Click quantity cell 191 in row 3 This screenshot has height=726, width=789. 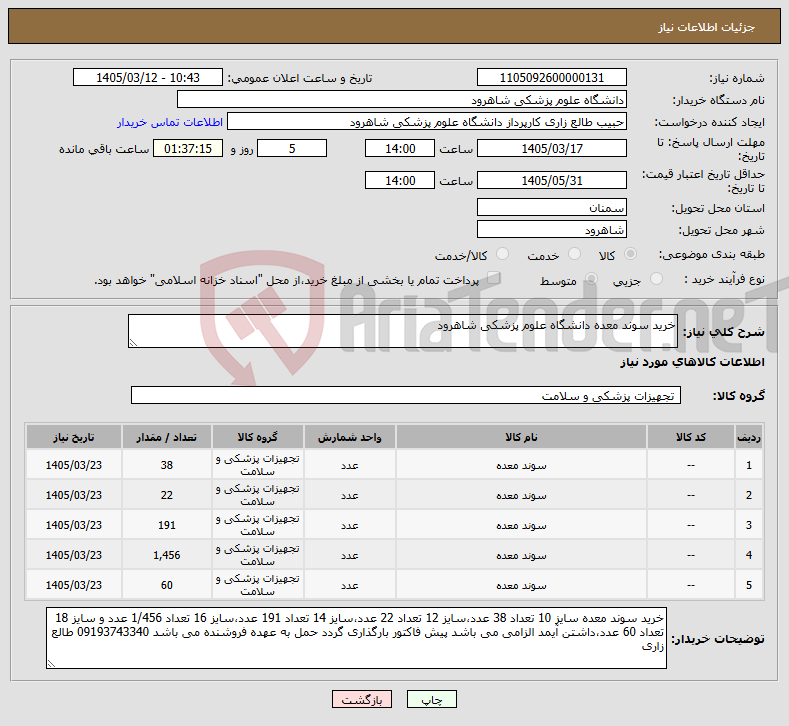click(167, 525)
